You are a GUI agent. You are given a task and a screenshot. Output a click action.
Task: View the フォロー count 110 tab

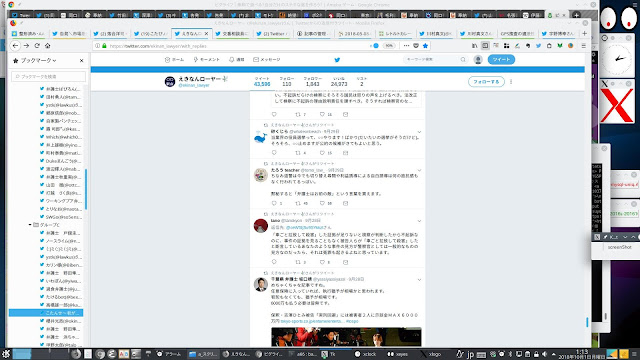[x=287, y=81]
